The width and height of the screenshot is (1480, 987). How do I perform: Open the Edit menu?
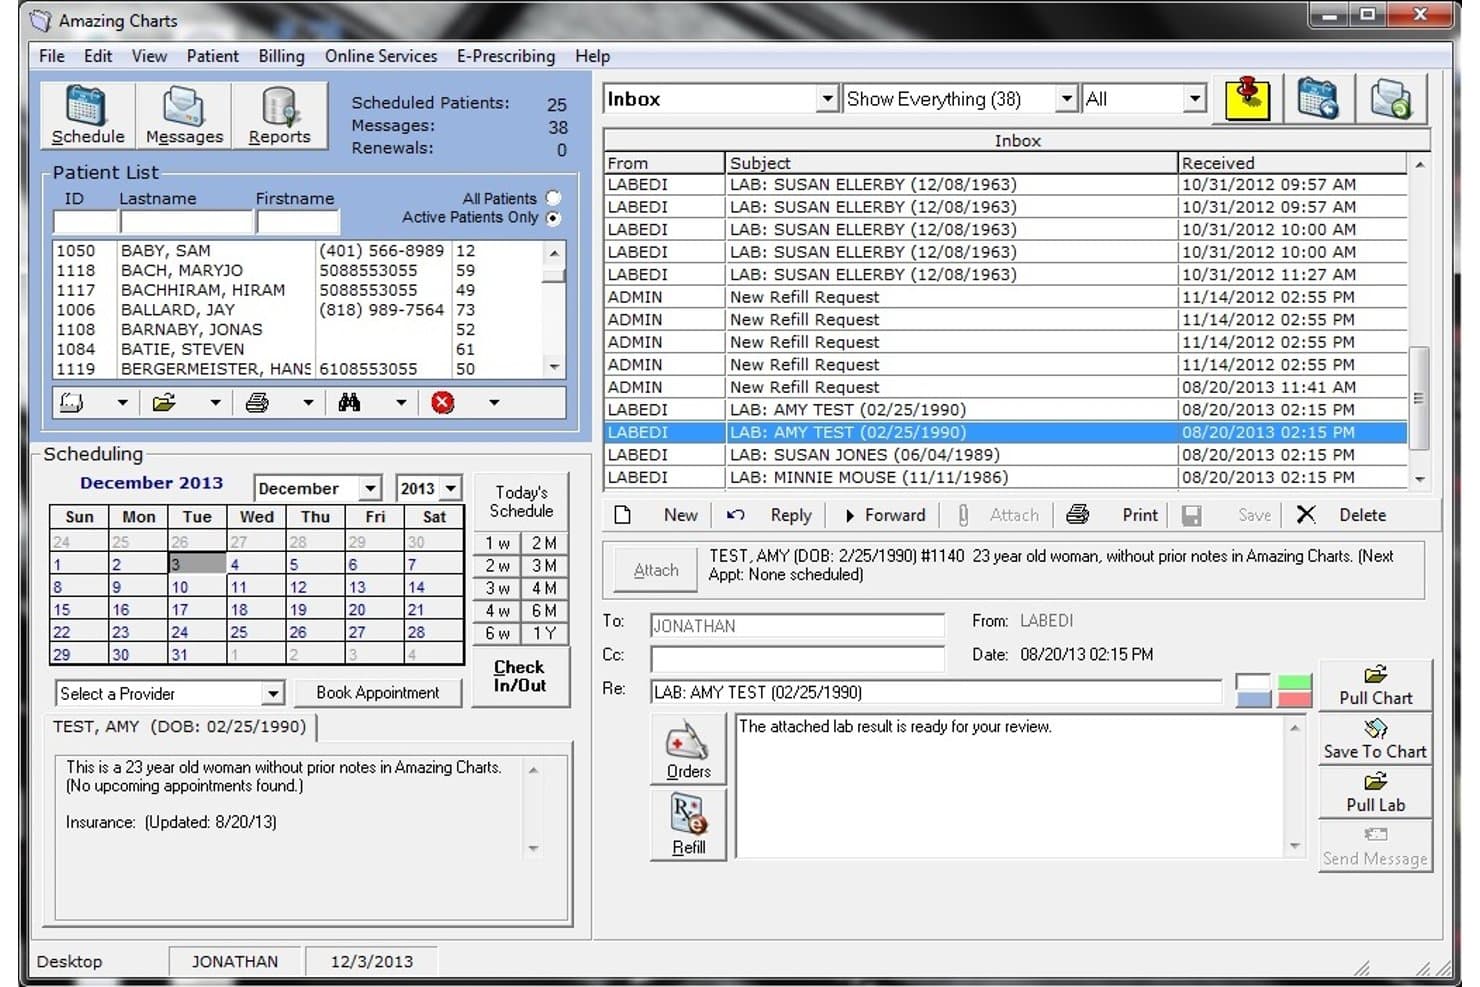(98, 56)
